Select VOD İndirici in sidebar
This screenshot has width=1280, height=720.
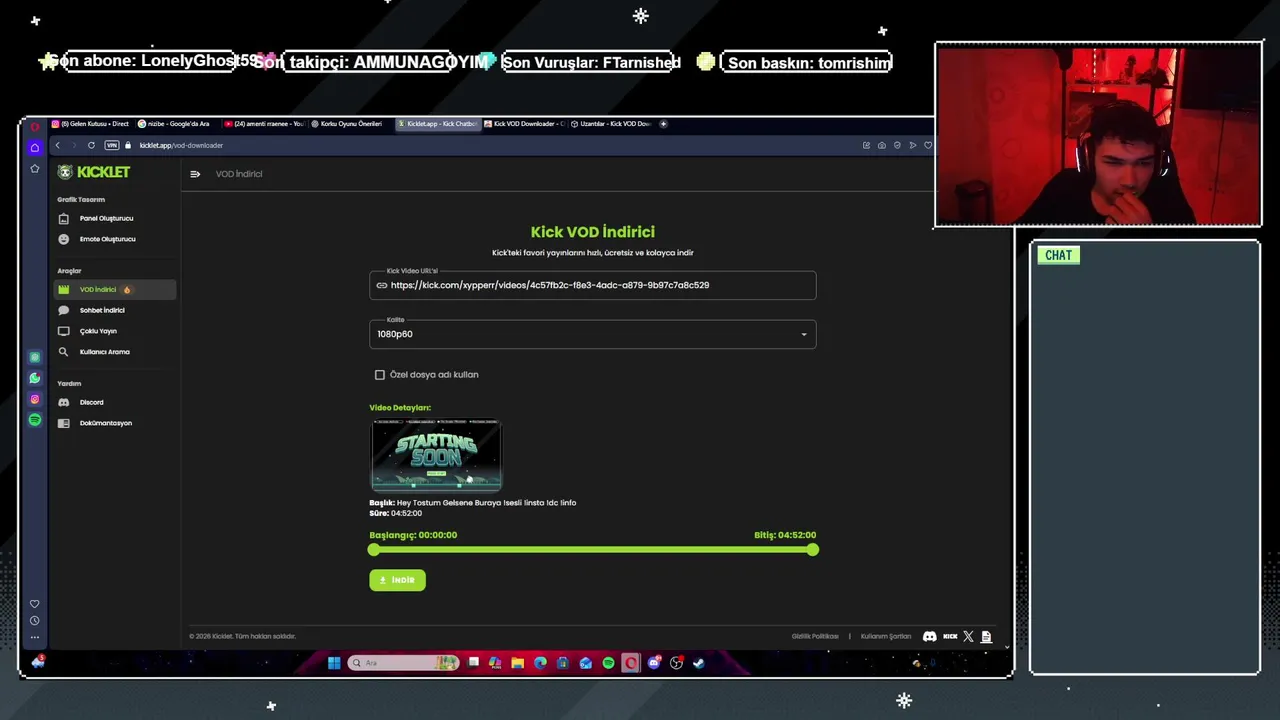114,290
